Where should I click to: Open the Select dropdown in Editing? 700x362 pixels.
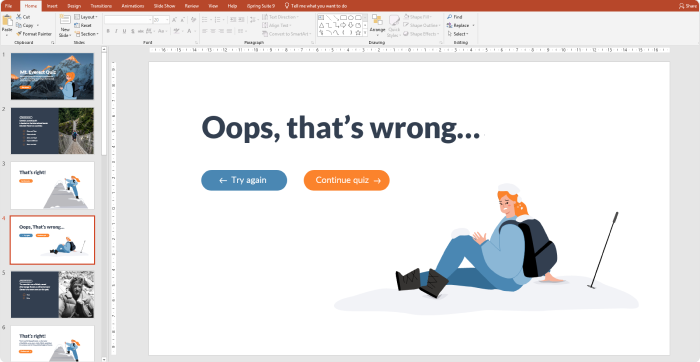[458, 34]
